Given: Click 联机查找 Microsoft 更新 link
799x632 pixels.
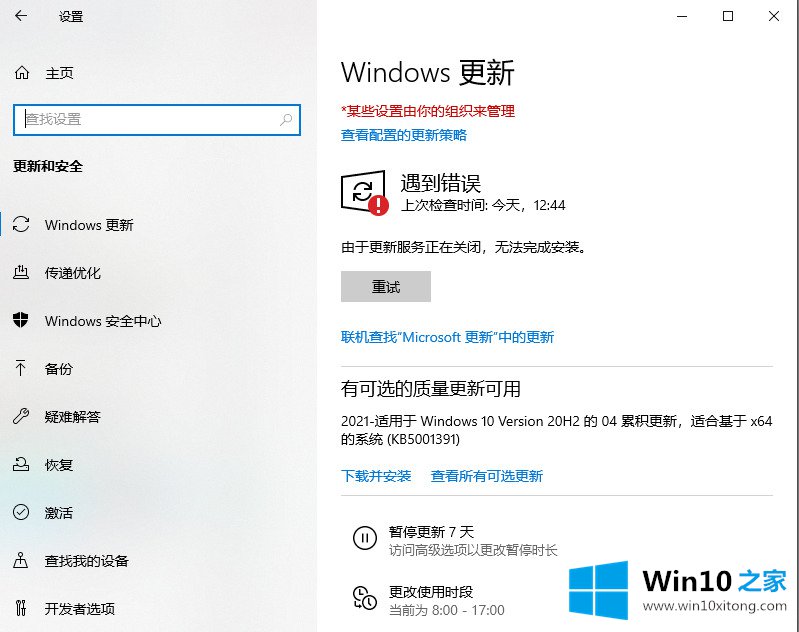Looking at the screenshot, I should click(447, 337).
